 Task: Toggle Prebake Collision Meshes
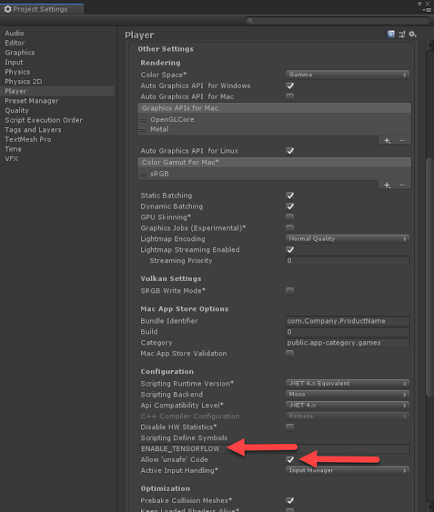click(x=290, y=500)
